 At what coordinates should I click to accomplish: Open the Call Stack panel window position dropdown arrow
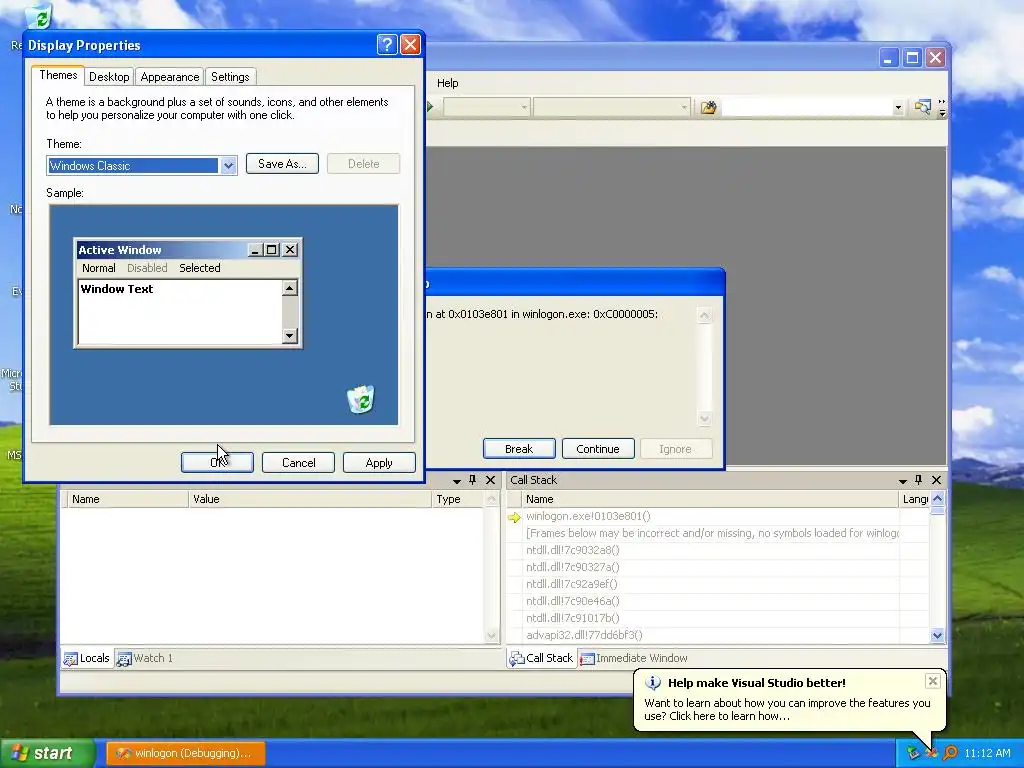(902, 481)
